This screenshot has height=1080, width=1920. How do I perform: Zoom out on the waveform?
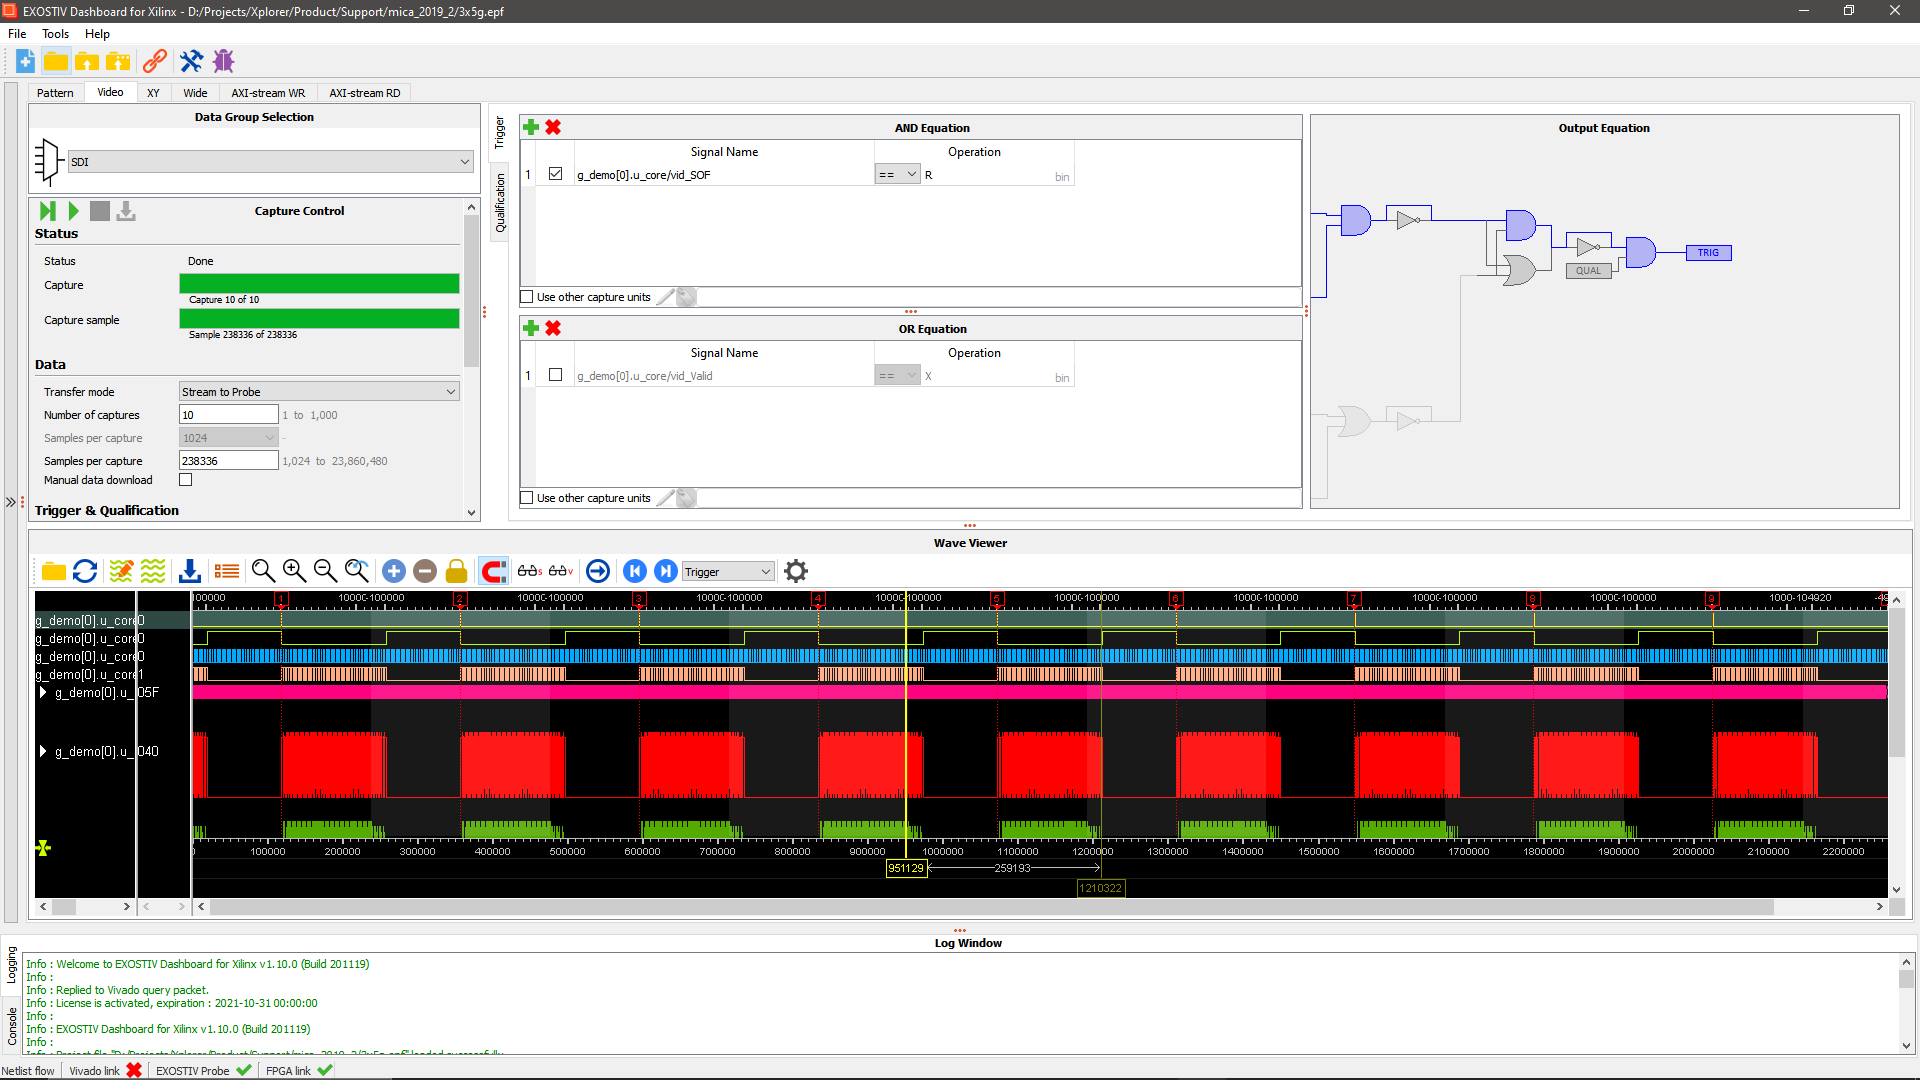coord(325,571)
